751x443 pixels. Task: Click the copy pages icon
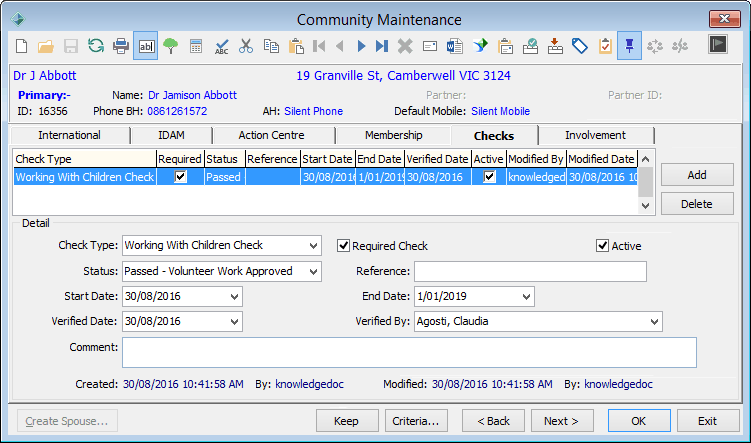tap(271, 46)
